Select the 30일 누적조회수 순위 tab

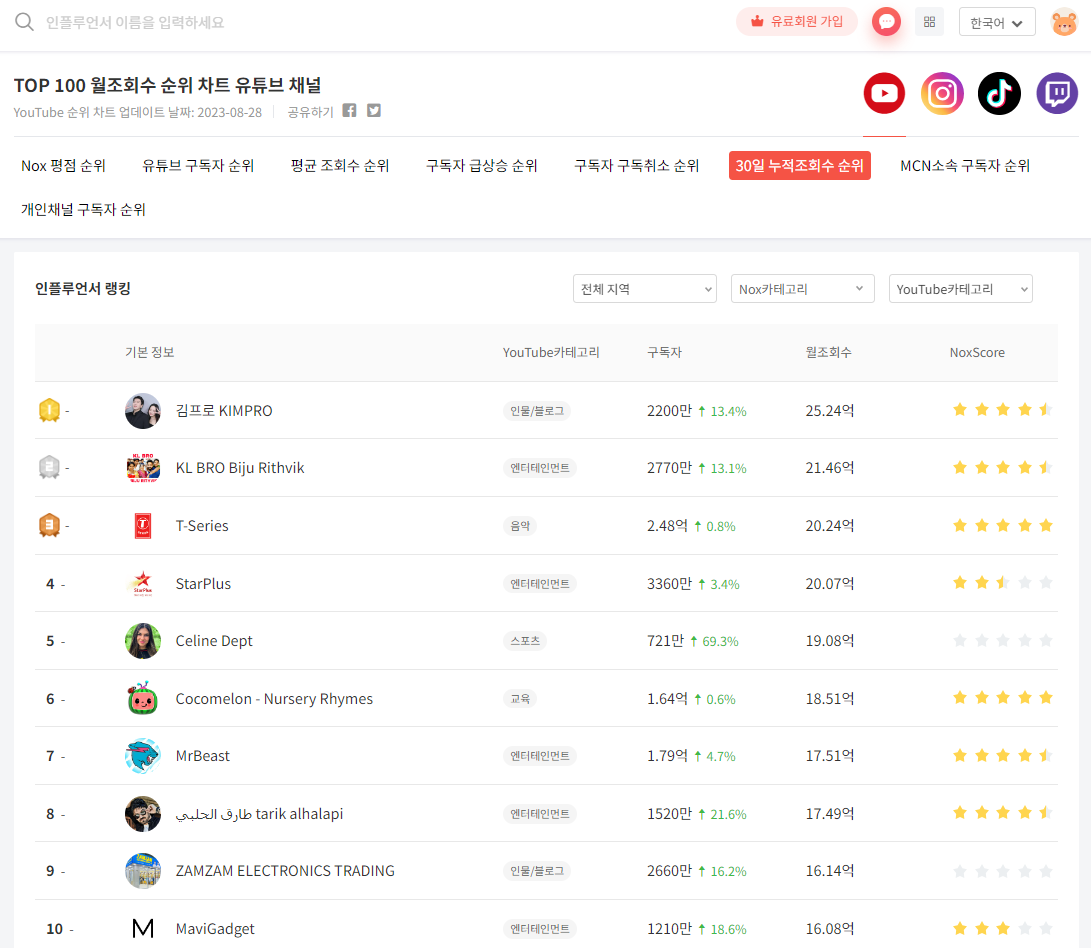[x=799, y=166]
